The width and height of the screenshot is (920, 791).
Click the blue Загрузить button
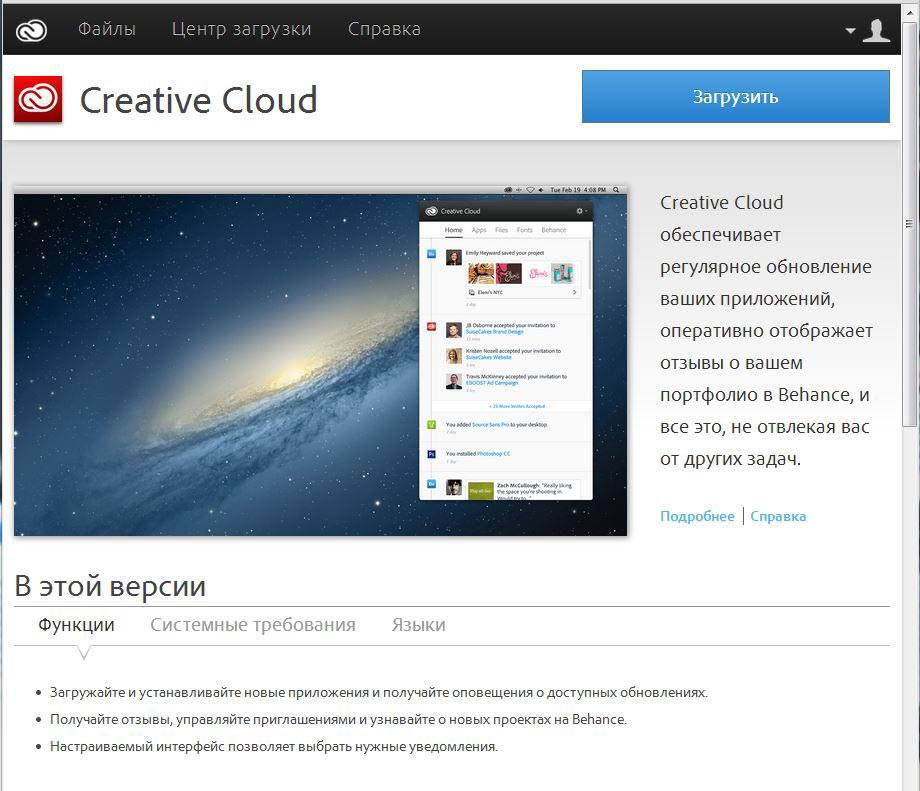(x=735, y=96)
